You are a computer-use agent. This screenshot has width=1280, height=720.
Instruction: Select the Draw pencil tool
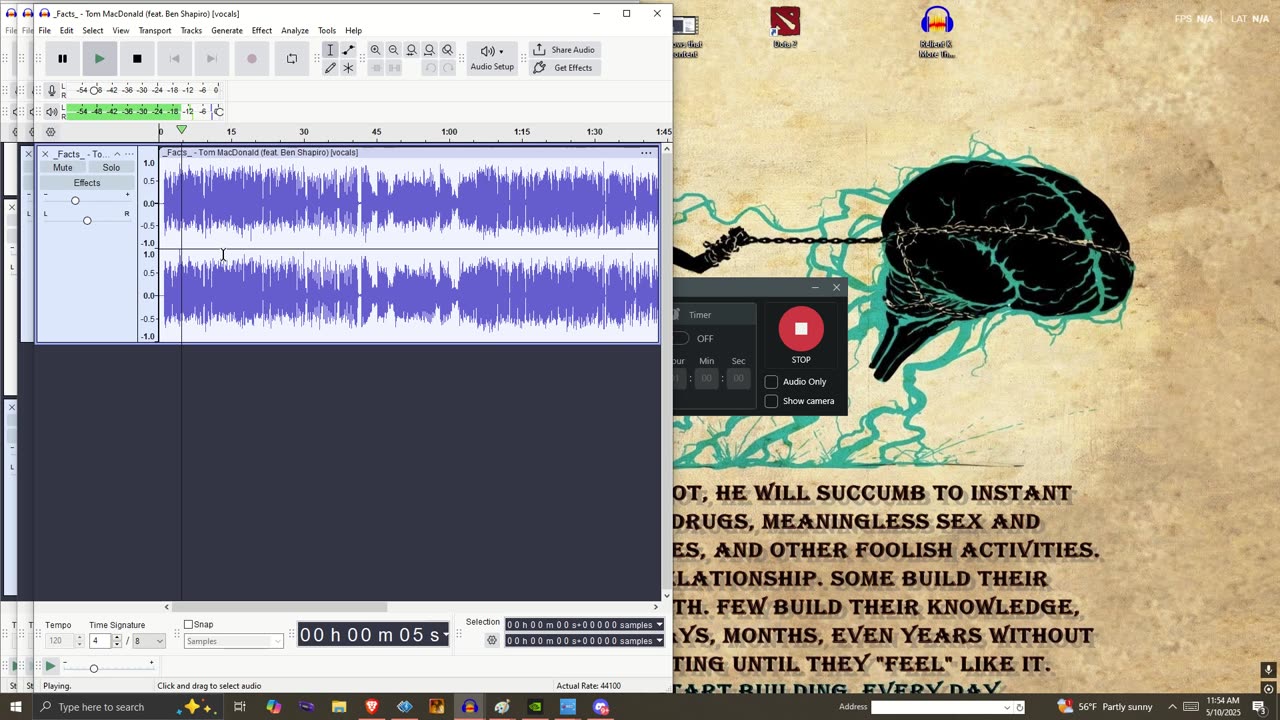click(330, 68)
